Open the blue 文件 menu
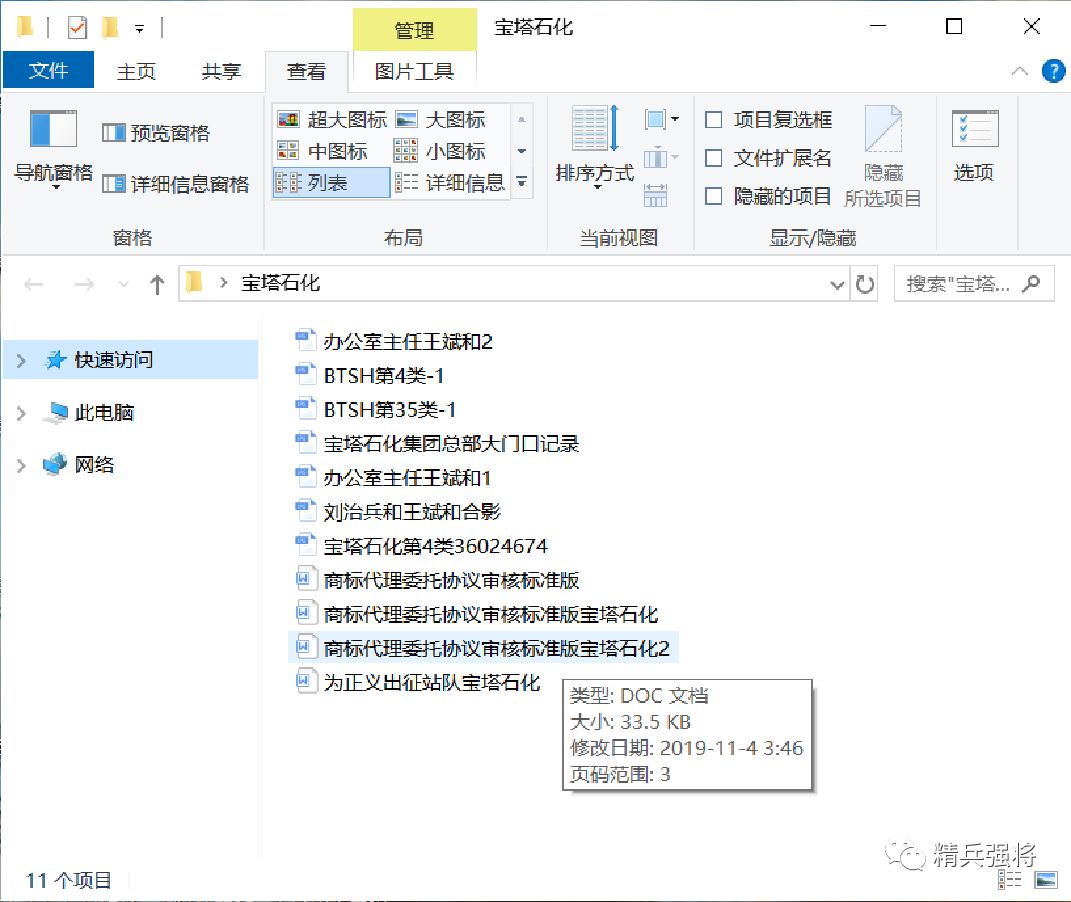The height and width of the screenshot is (902, 1071). pos(47,71)
